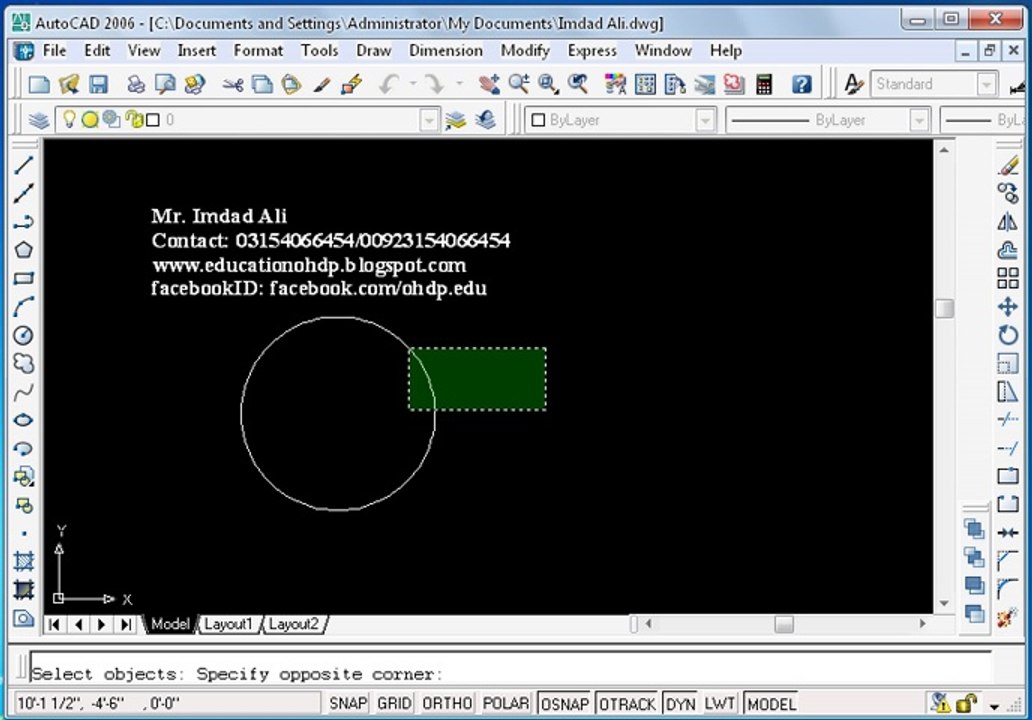Toggle OTRACK in status bar
The image size is (1032, 720).
click(627, 704)
